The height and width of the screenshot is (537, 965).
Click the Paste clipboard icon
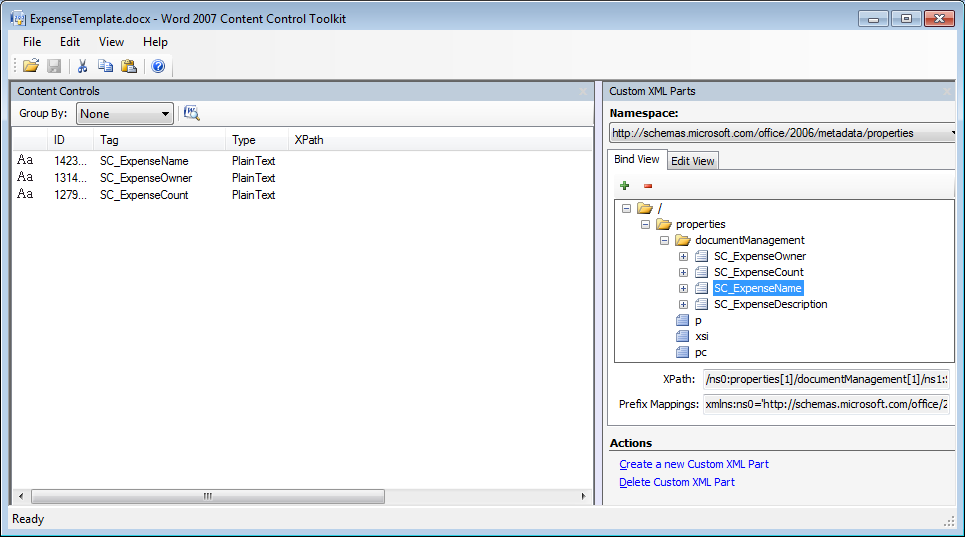pos(128,66)
